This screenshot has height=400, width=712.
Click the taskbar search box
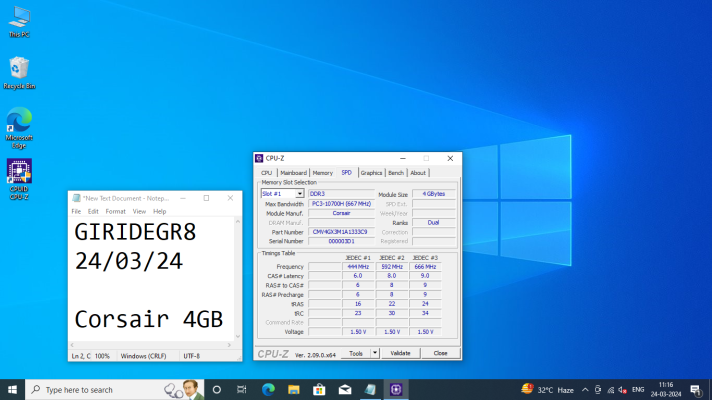point(114,390)
